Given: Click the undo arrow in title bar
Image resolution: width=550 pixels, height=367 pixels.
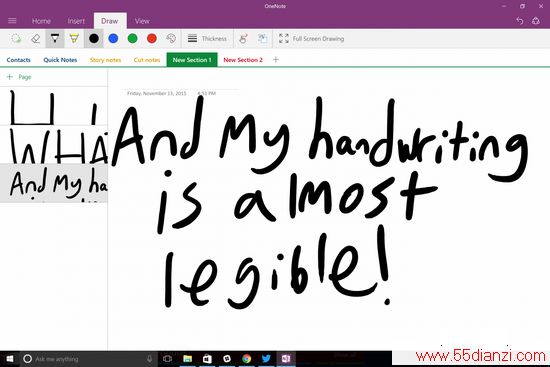Looking at the screenshot, I should click(x=519, y=21).
